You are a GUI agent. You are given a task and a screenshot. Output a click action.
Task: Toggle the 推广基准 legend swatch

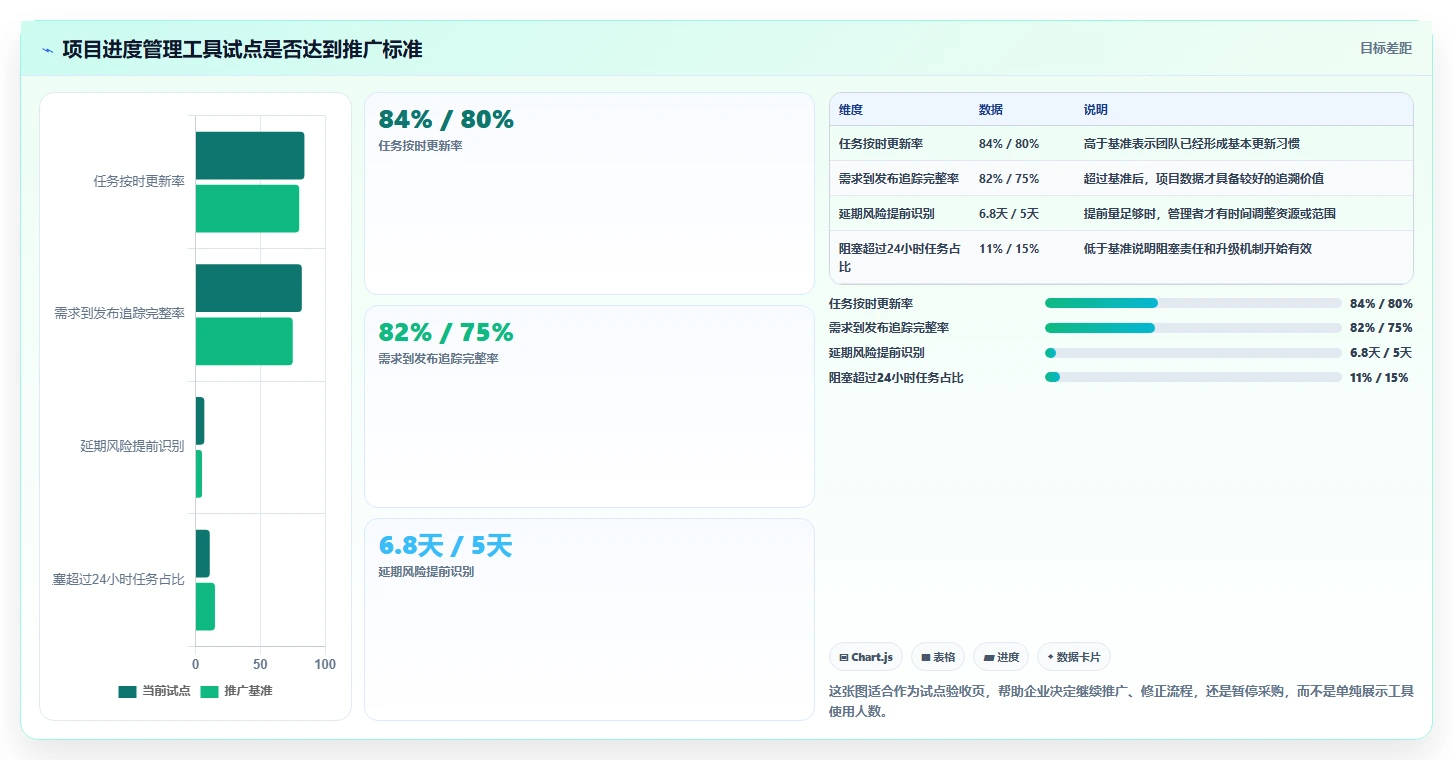pos(209,691)
